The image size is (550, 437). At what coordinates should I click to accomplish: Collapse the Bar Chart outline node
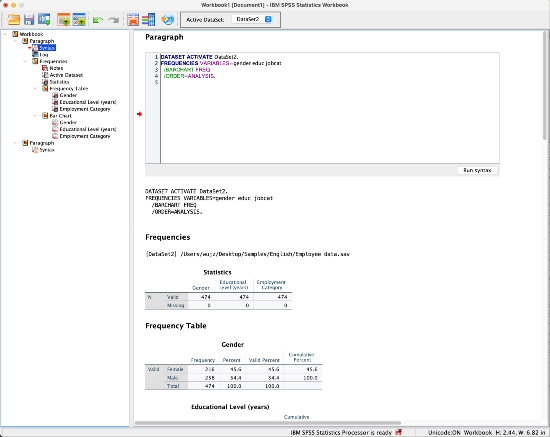click(x=35, y=116)
